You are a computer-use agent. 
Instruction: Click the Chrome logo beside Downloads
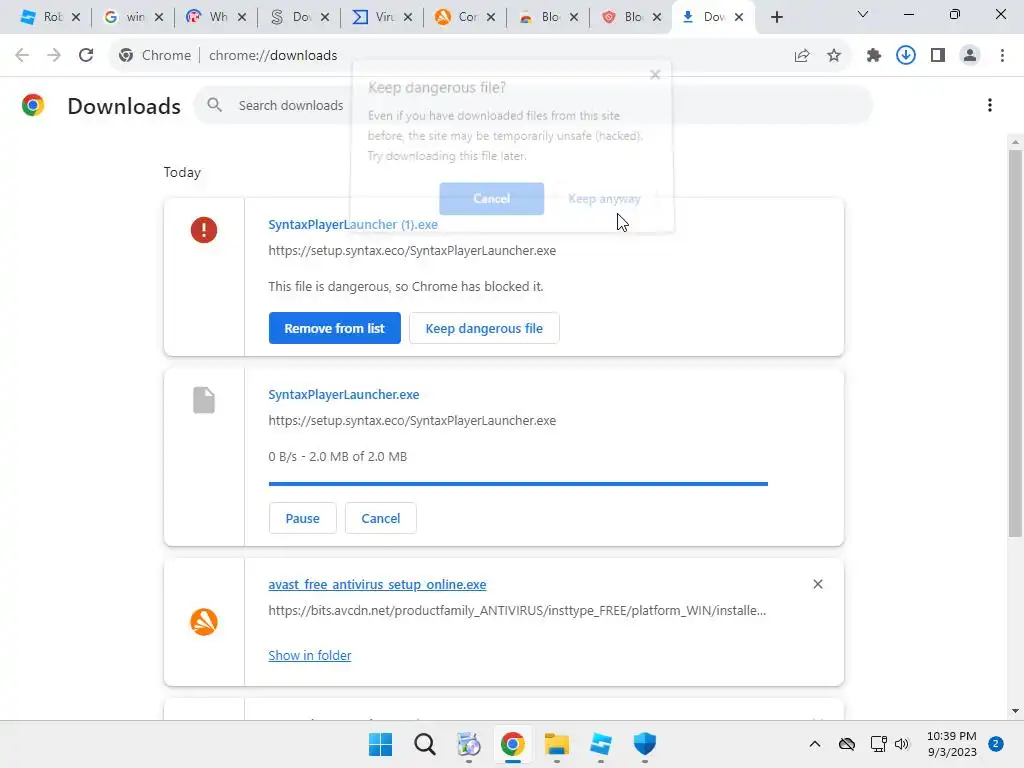[x=33, y=105]
